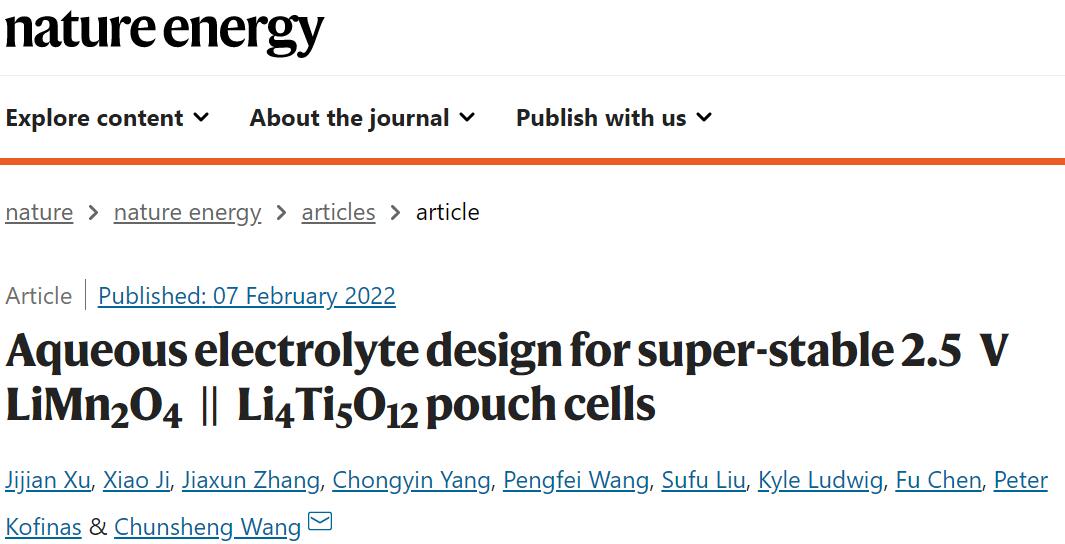Click the Chunsheng Wang author link
This screenshot has height=544, width=1065.
click(207, 527)
